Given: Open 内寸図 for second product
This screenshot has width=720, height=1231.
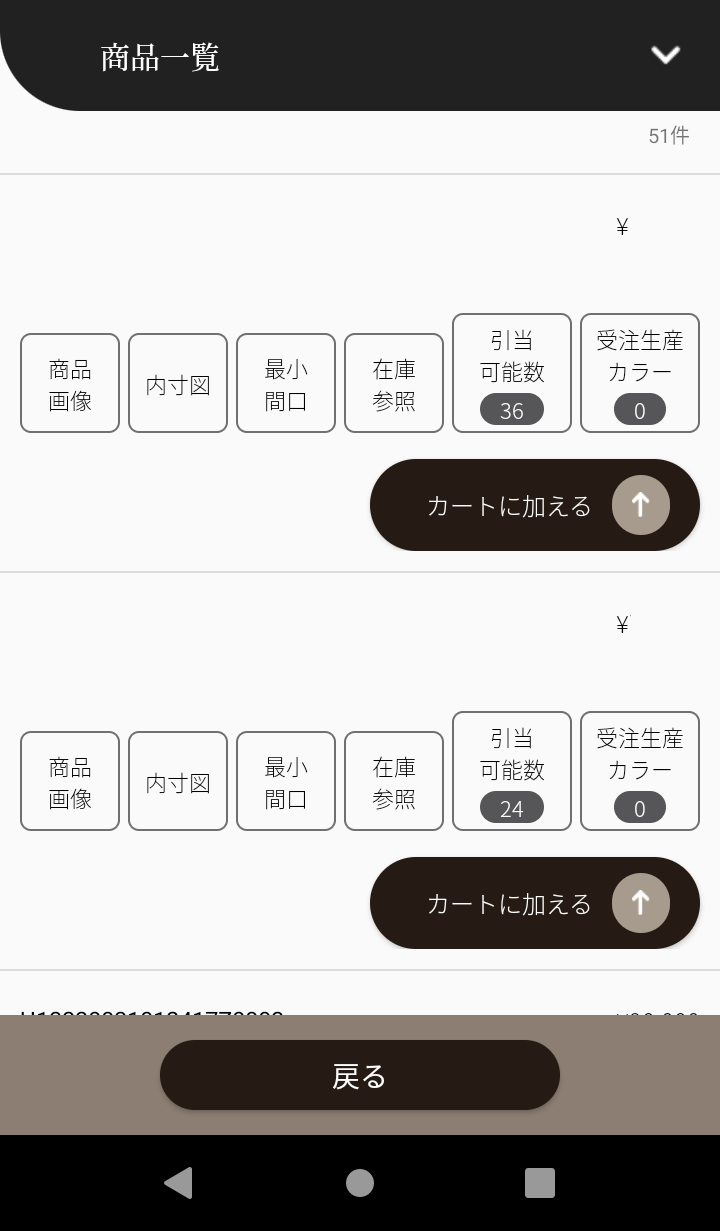Looking at the screenshot, I should point(178,781).
